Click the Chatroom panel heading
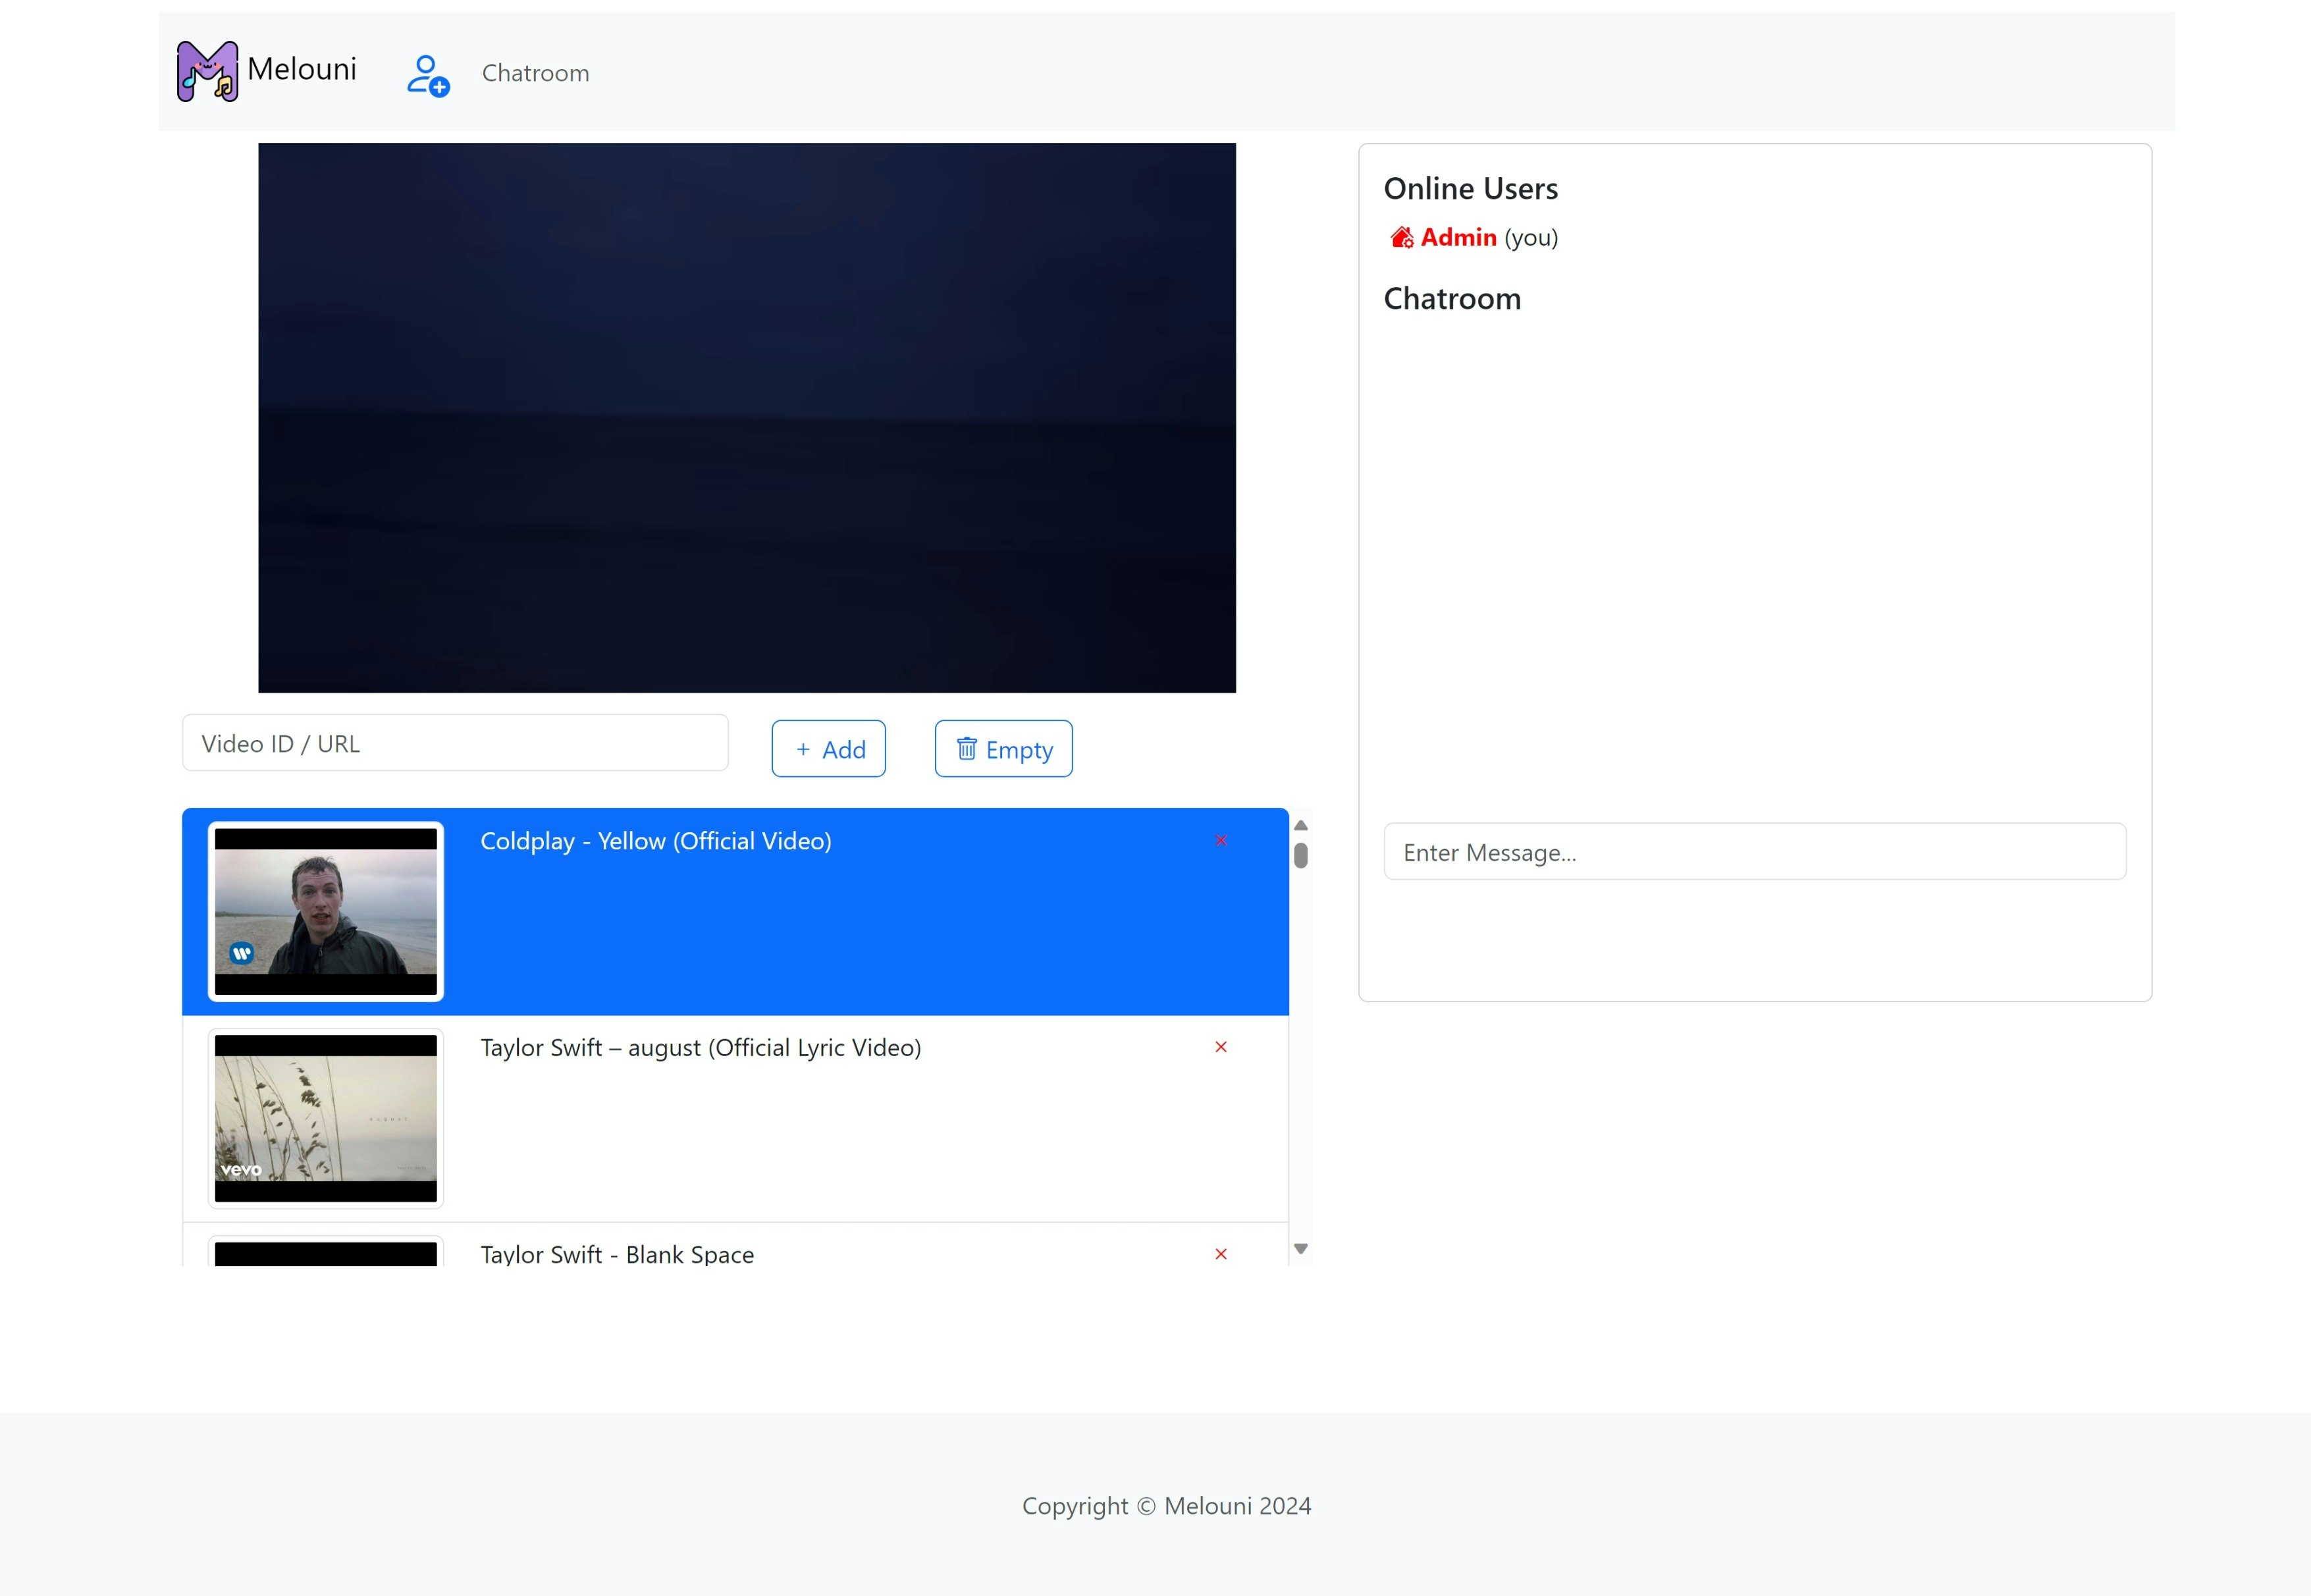The width and height of the screenshot is (2311, 1596). pyautogui.click(x=1452, y=298)
